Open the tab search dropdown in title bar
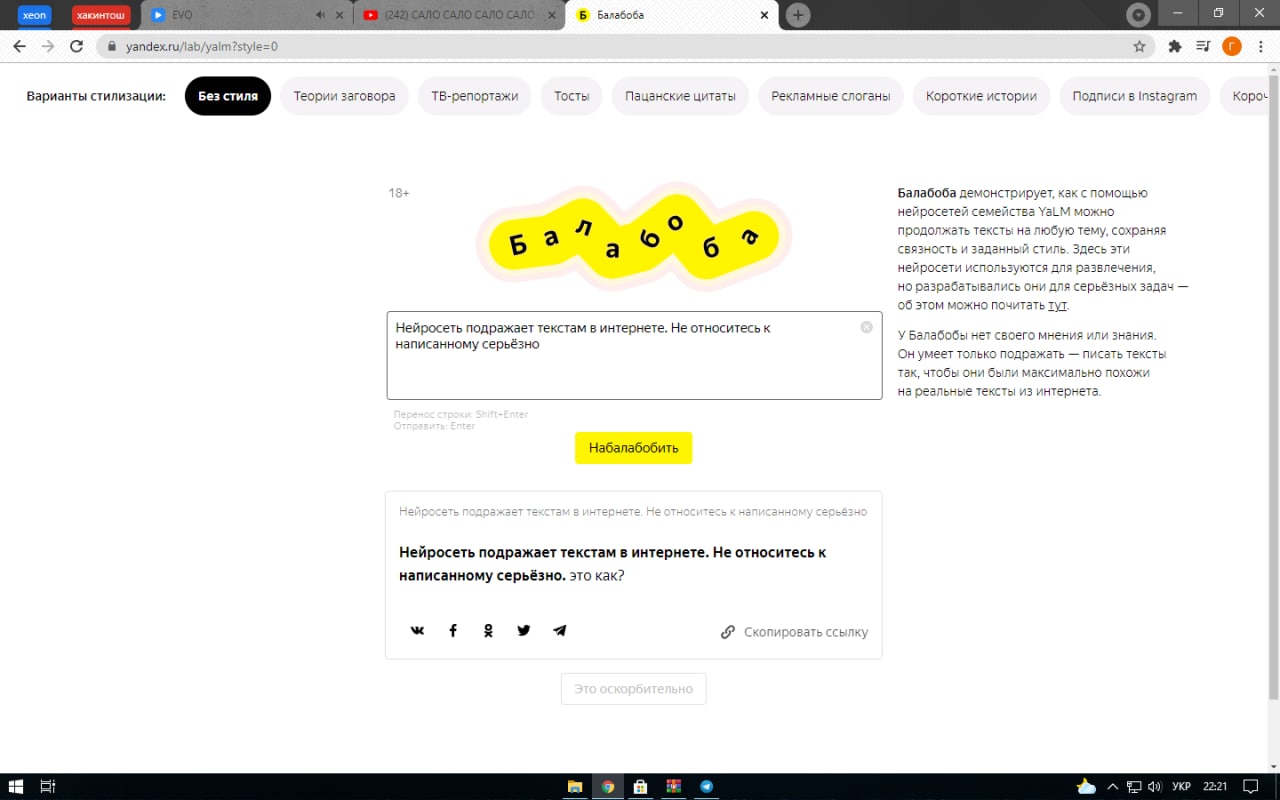 point(1138,15)
